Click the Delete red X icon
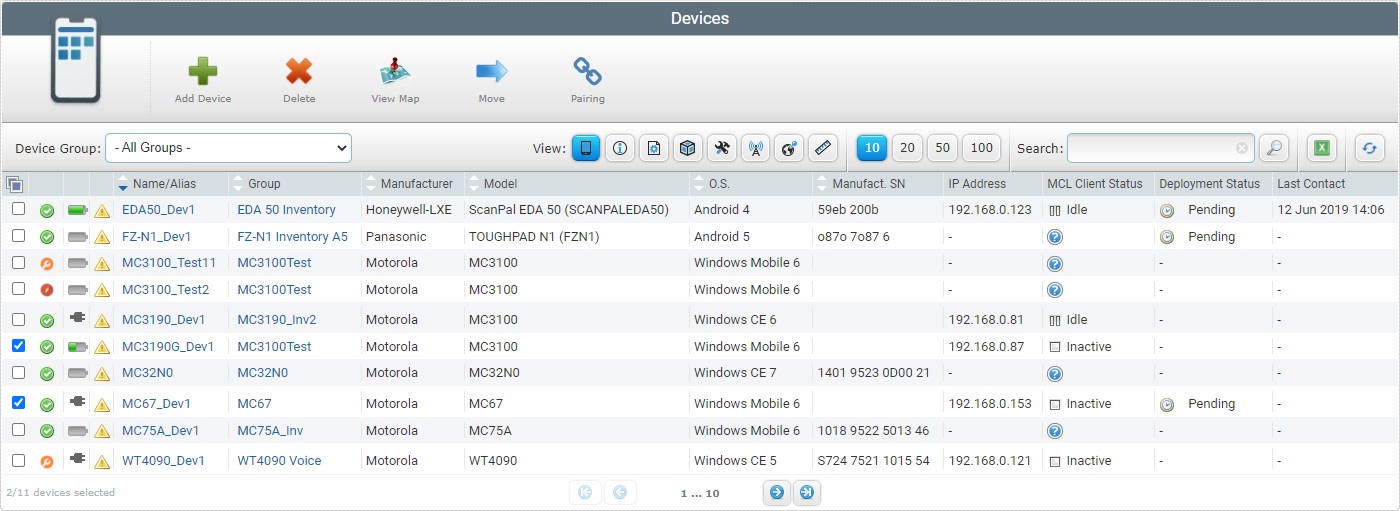 coord(299,71)
